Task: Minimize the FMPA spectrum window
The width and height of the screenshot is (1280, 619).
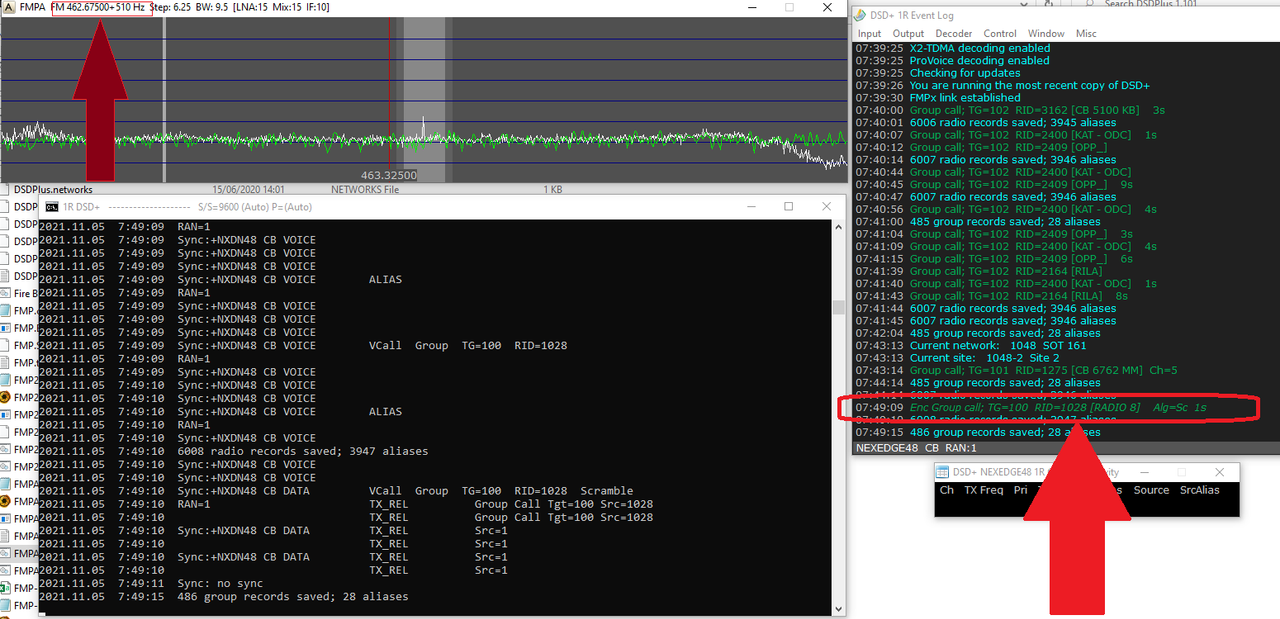Action: click(x=751, y=7)
